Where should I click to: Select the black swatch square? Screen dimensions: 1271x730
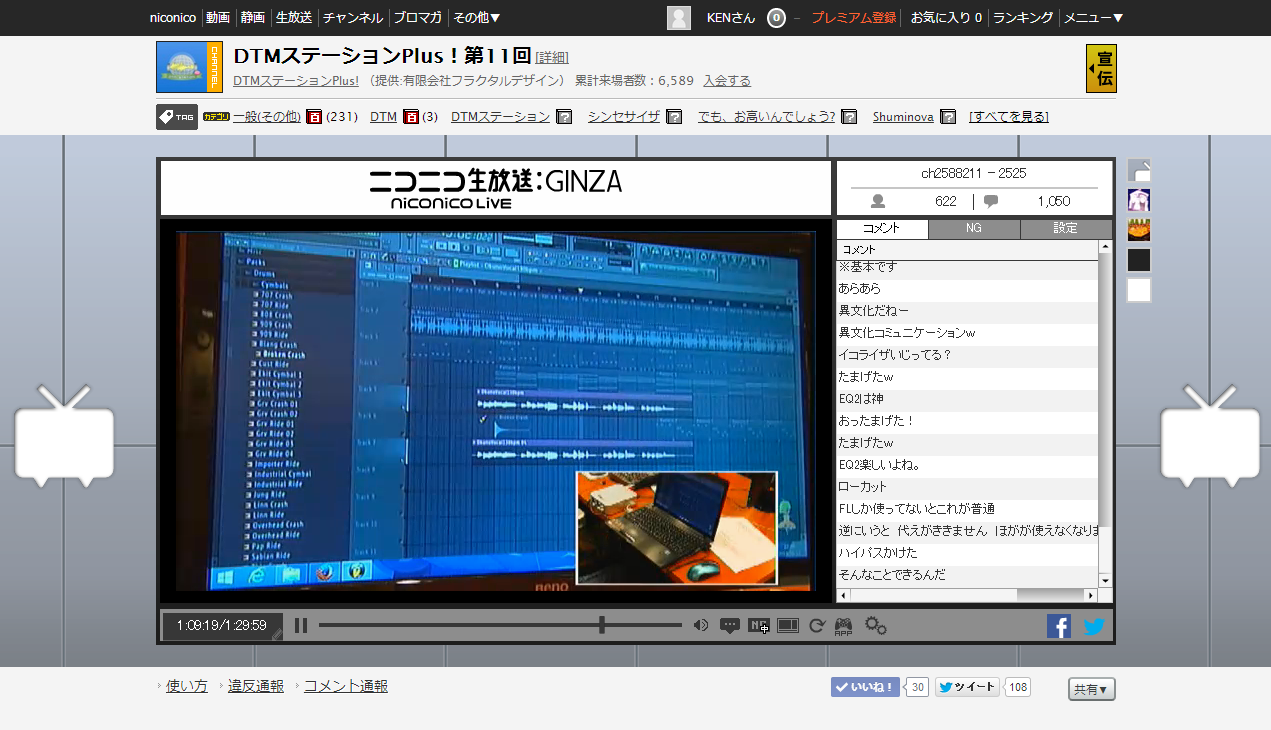coord(1139,260)
